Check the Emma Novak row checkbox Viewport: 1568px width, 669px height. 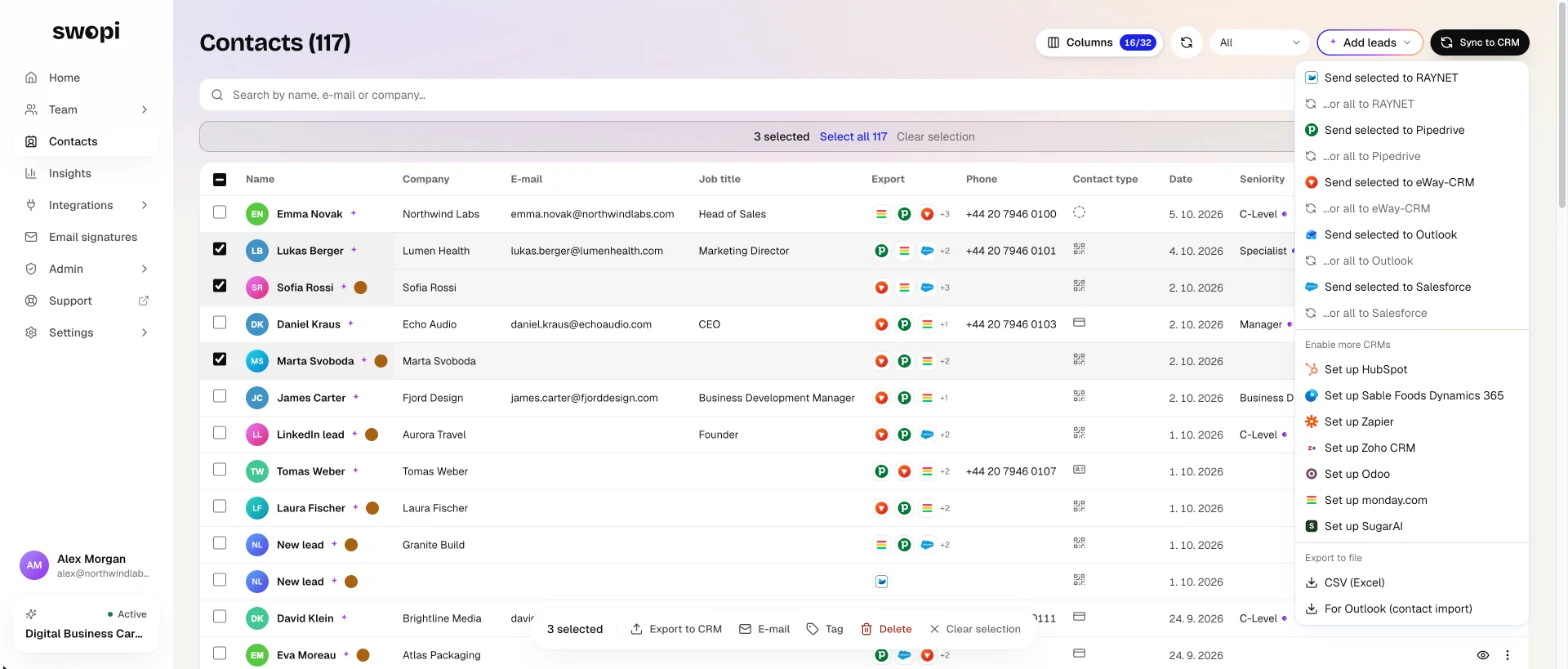[220, 212]
